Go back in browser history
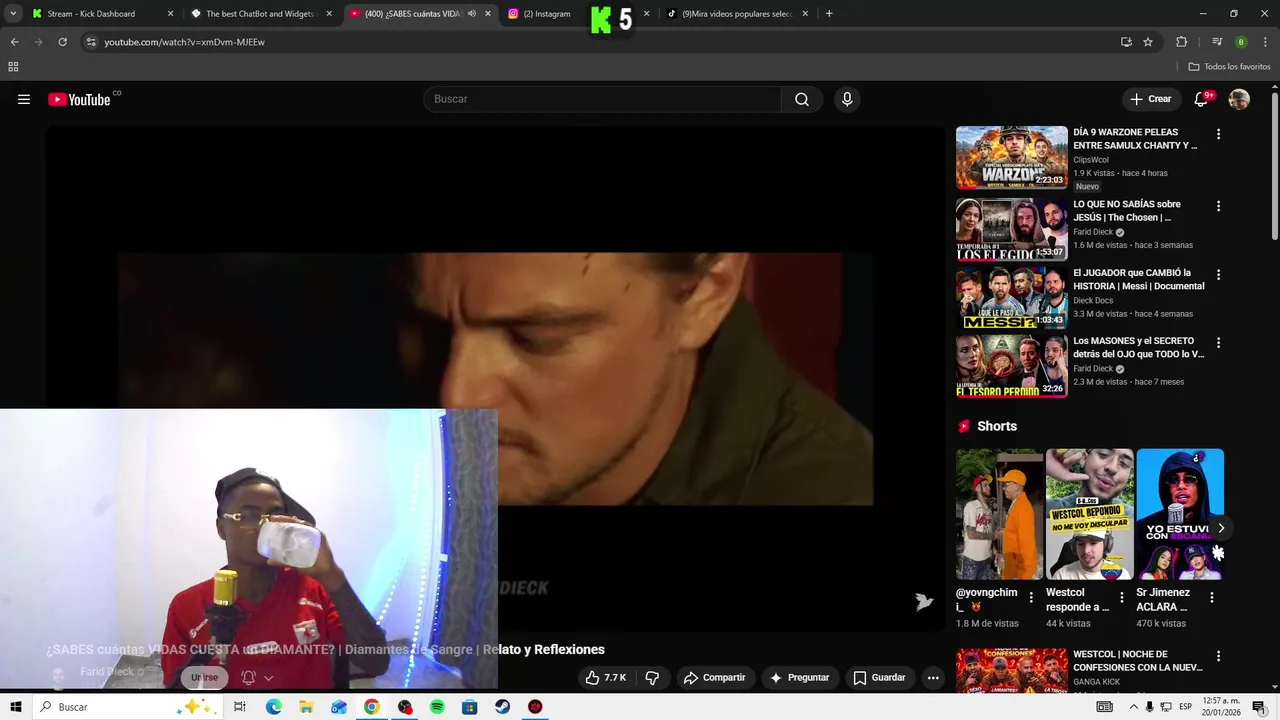The height and width of the screenshot is (720, 1280). point(14,42)
